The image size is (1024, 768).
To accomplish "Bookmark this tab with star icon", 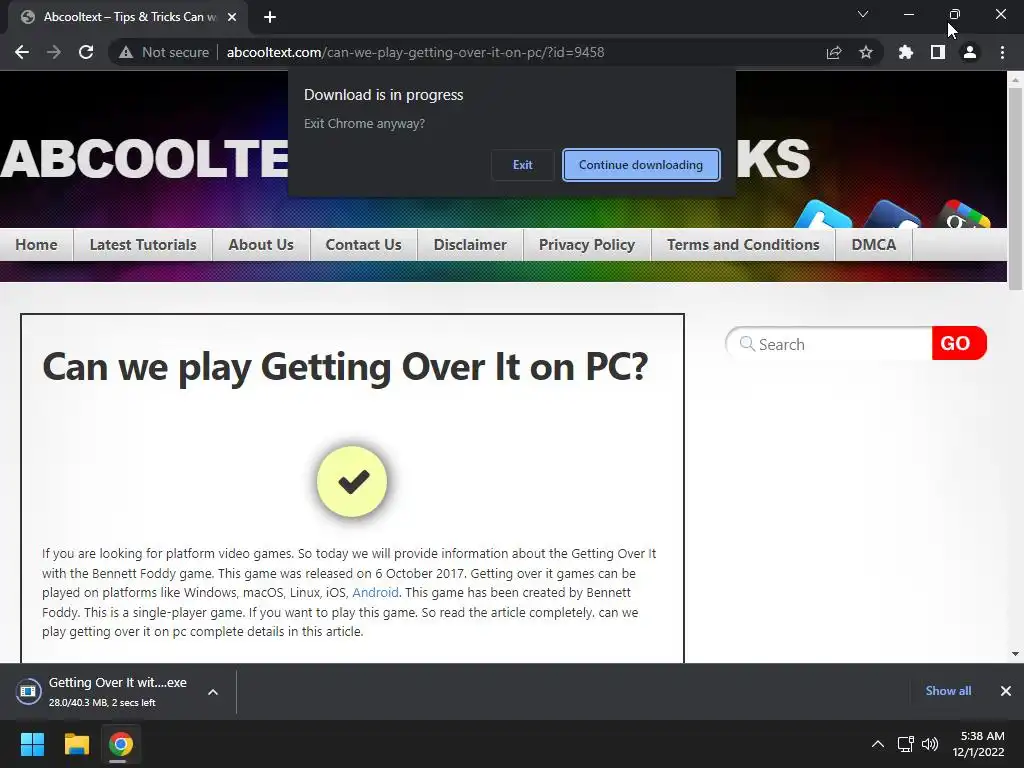I will 866,52.
